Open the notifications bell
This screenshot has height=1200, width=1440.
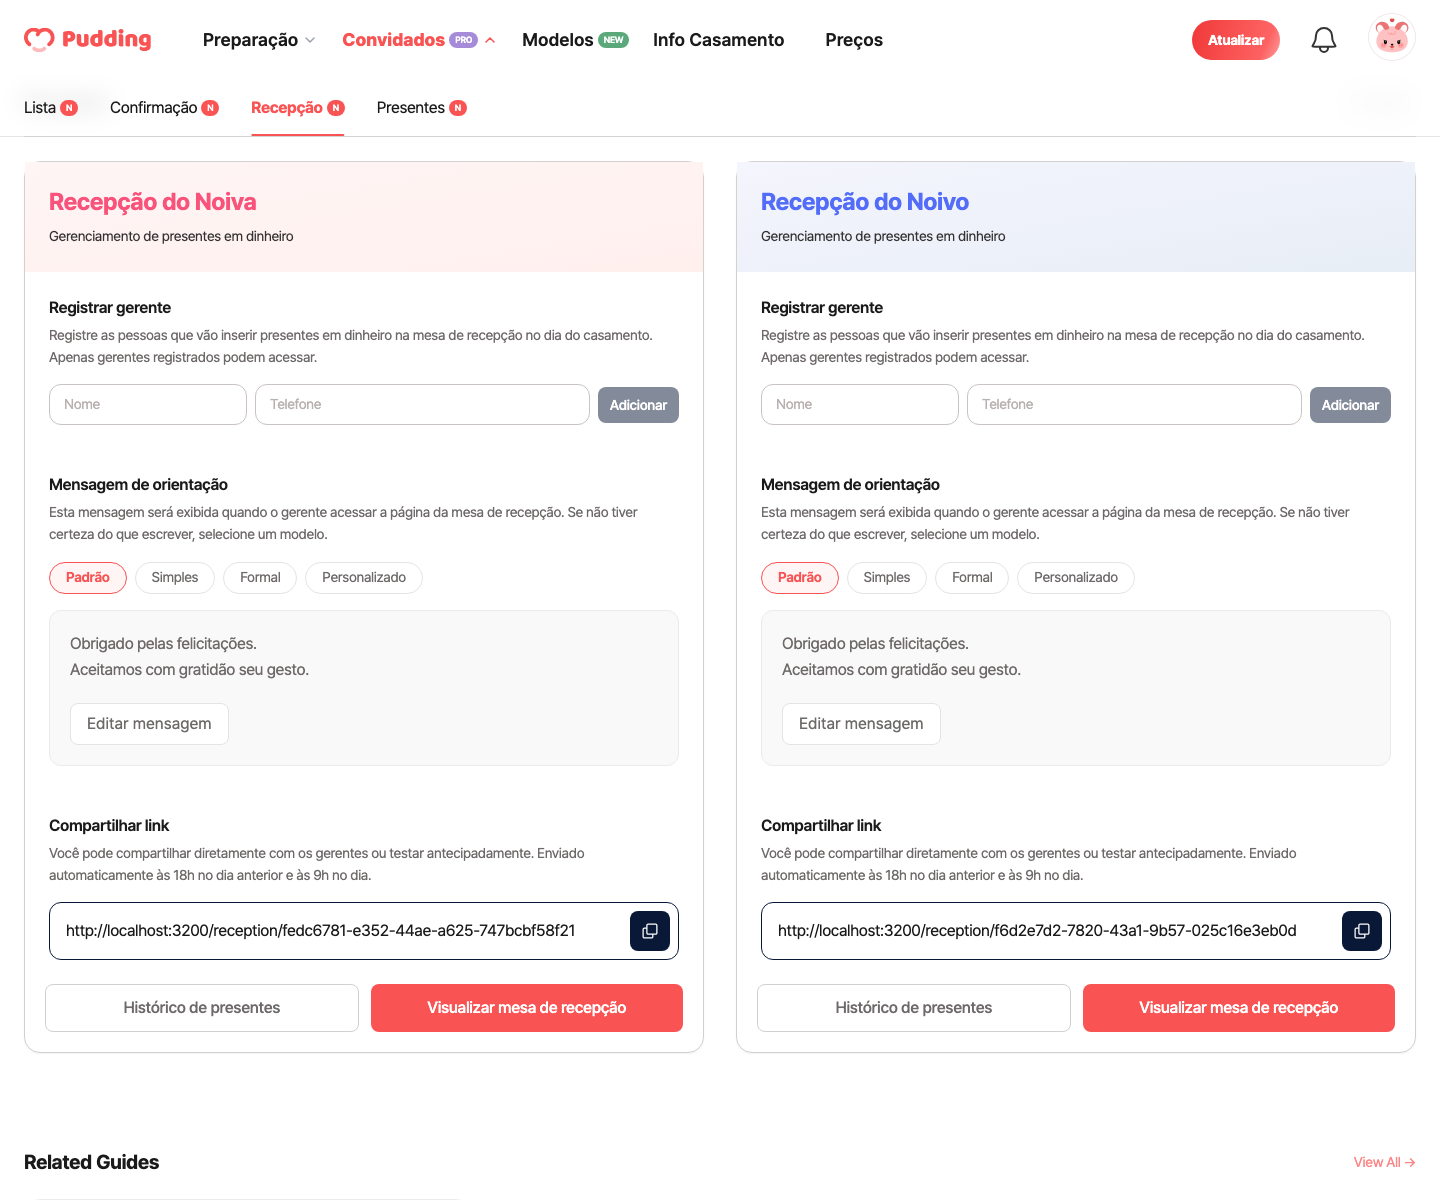coord(1324,40)
